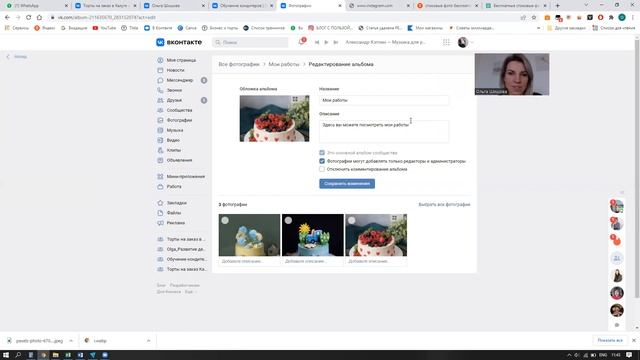
Task: Switch to the Обучение кондитера browser tab
Action: tap(242, 6)
